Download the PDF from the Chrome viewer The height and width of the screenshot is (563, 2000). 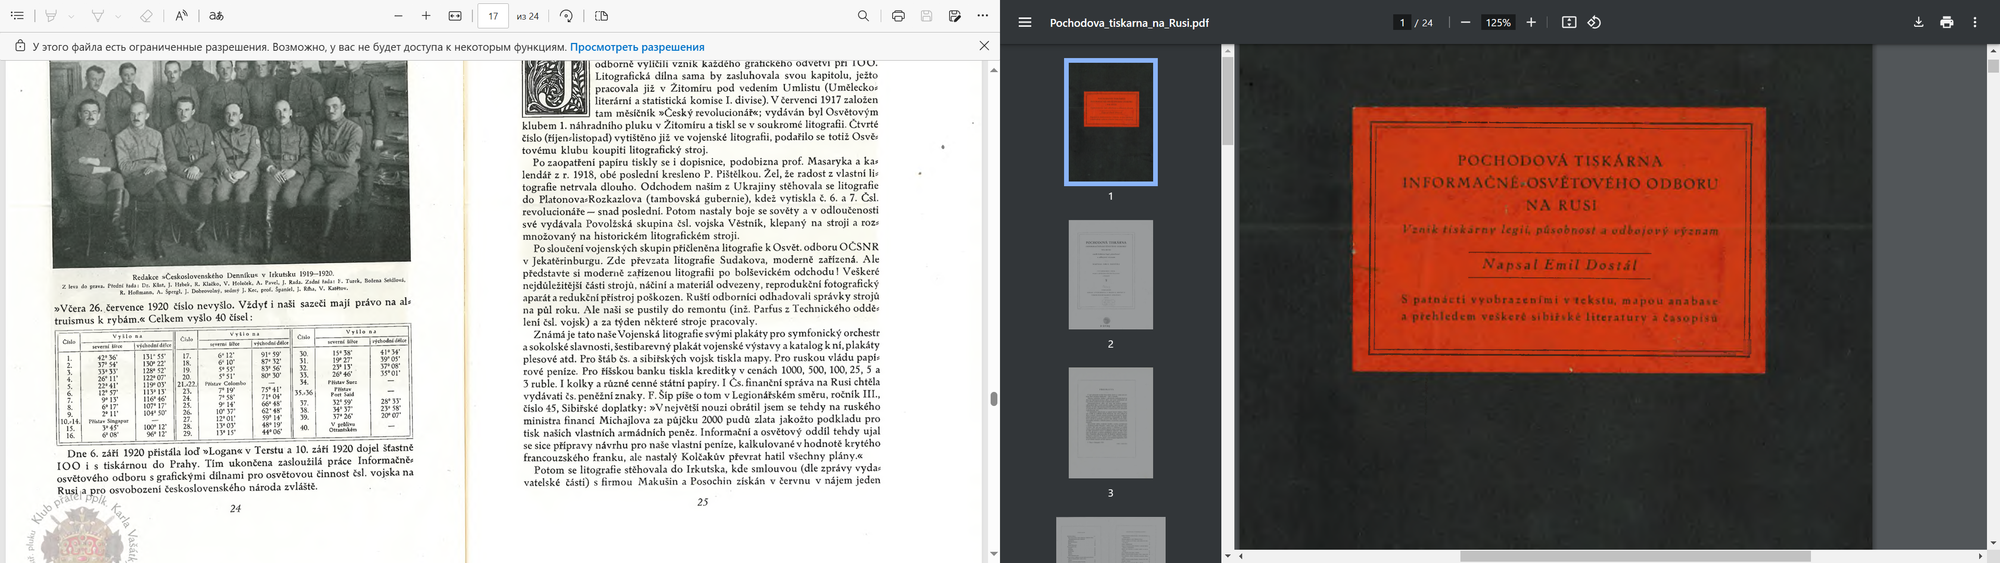coord(1918,22)
